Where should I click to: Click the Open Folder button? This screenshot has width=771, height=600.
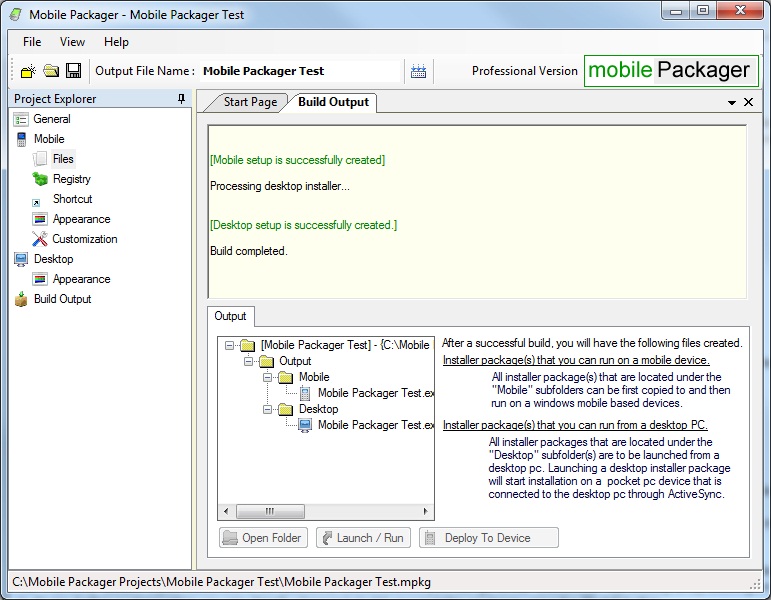tap(263, 538)
